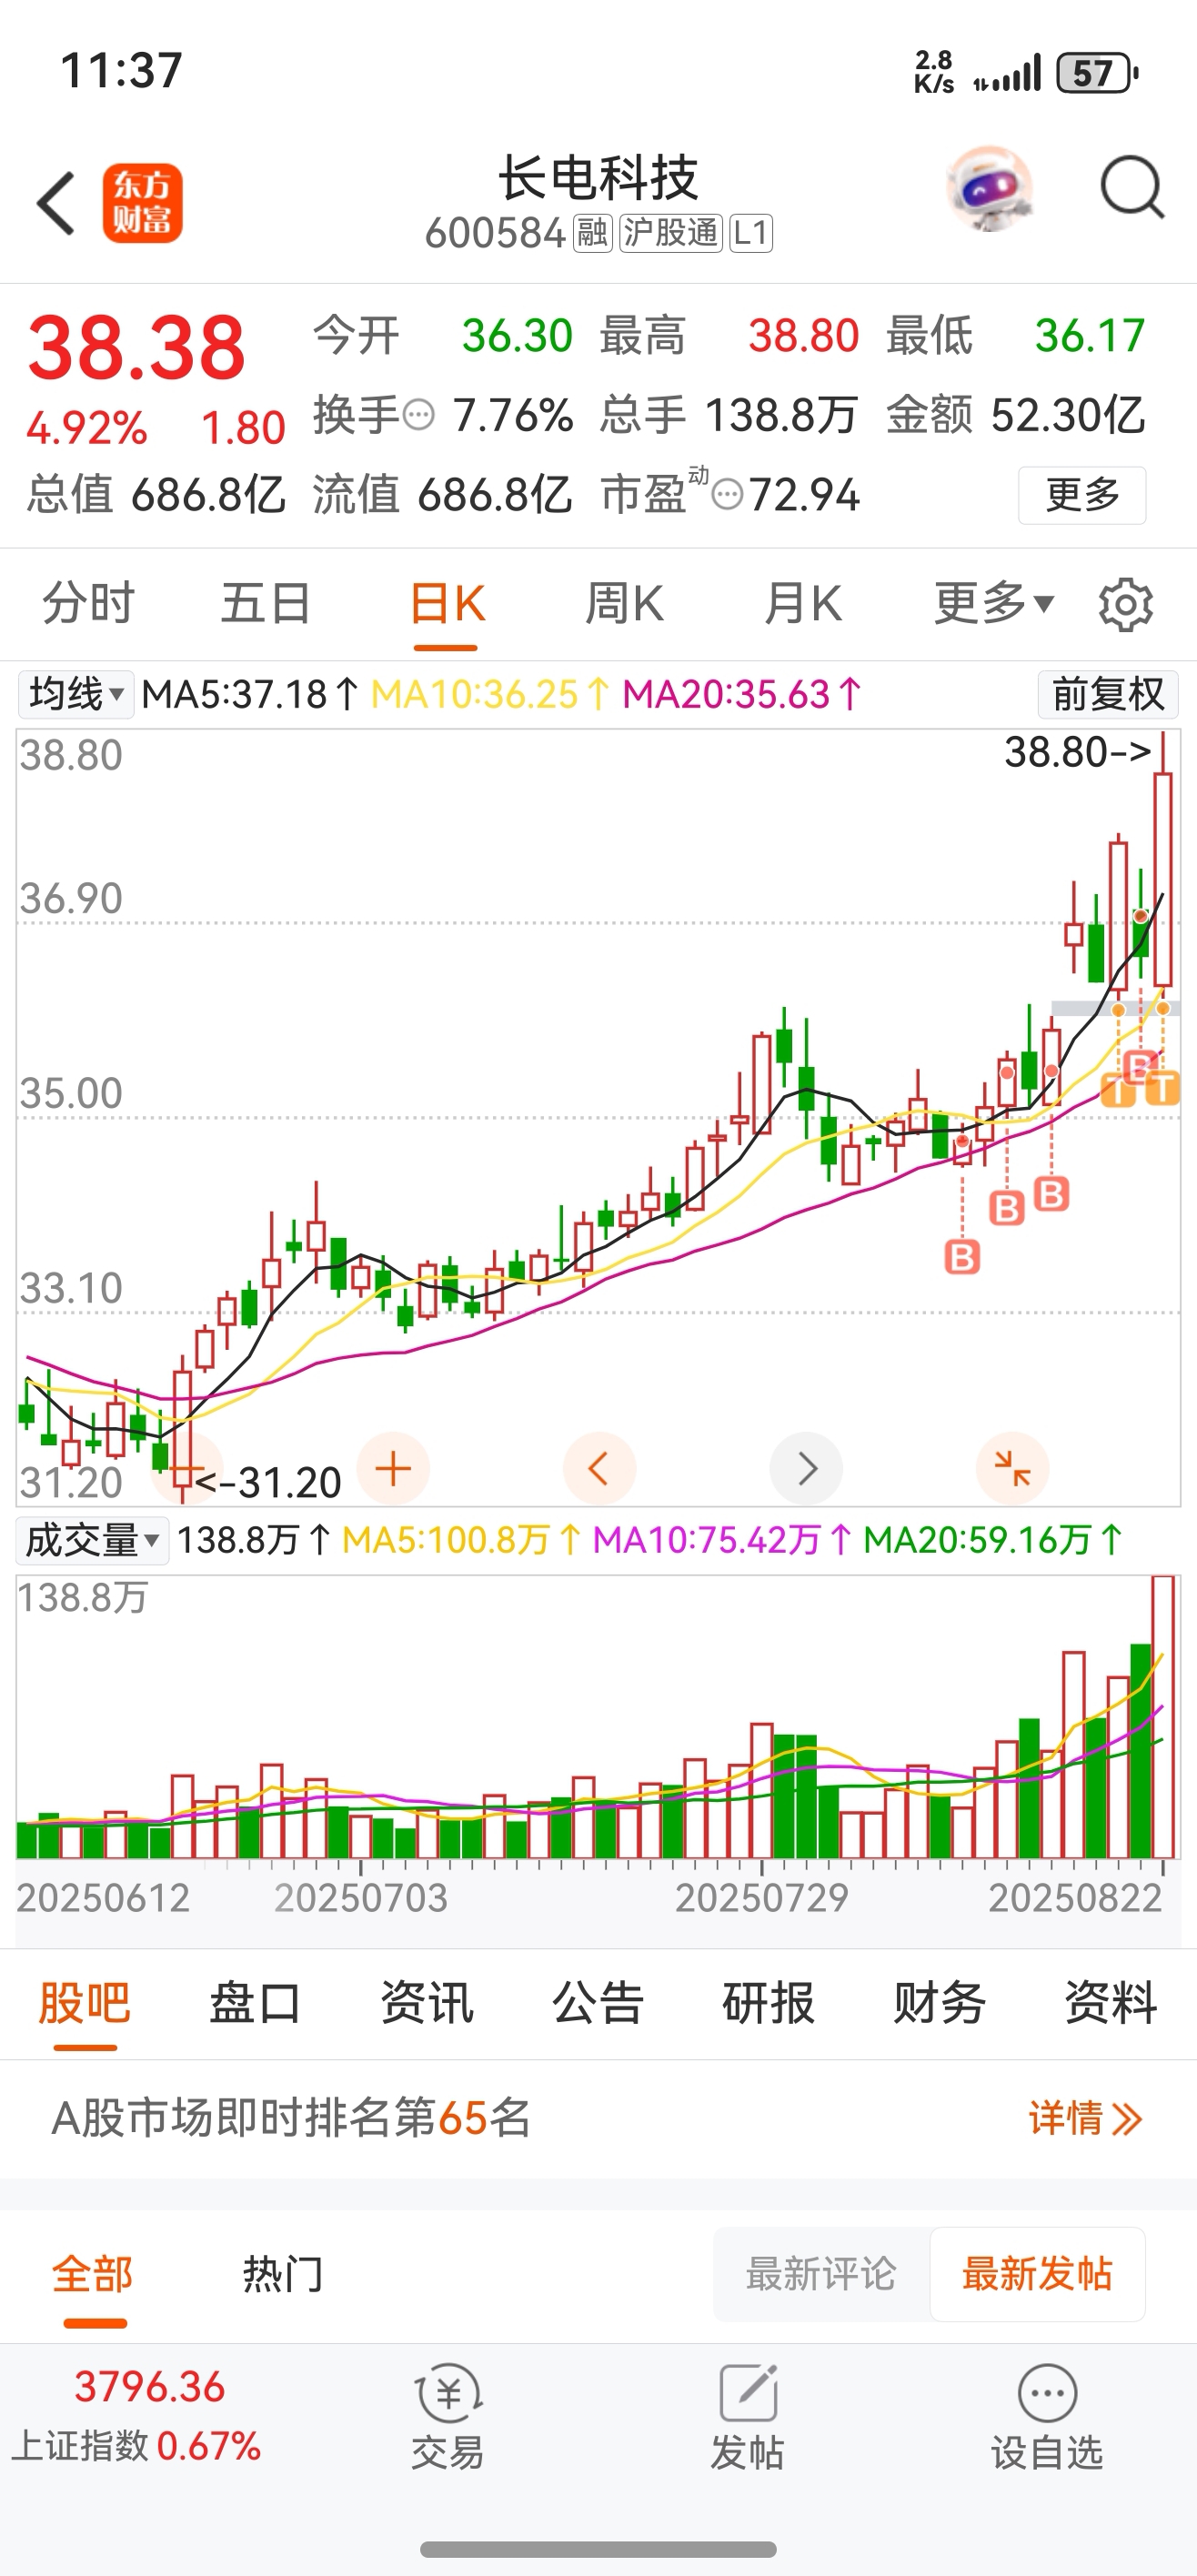This screenshot has width=1197, height=2576.
Task: Tap the info icon beside 市盈
Action: pyautogui.click(x=728, y=494)
